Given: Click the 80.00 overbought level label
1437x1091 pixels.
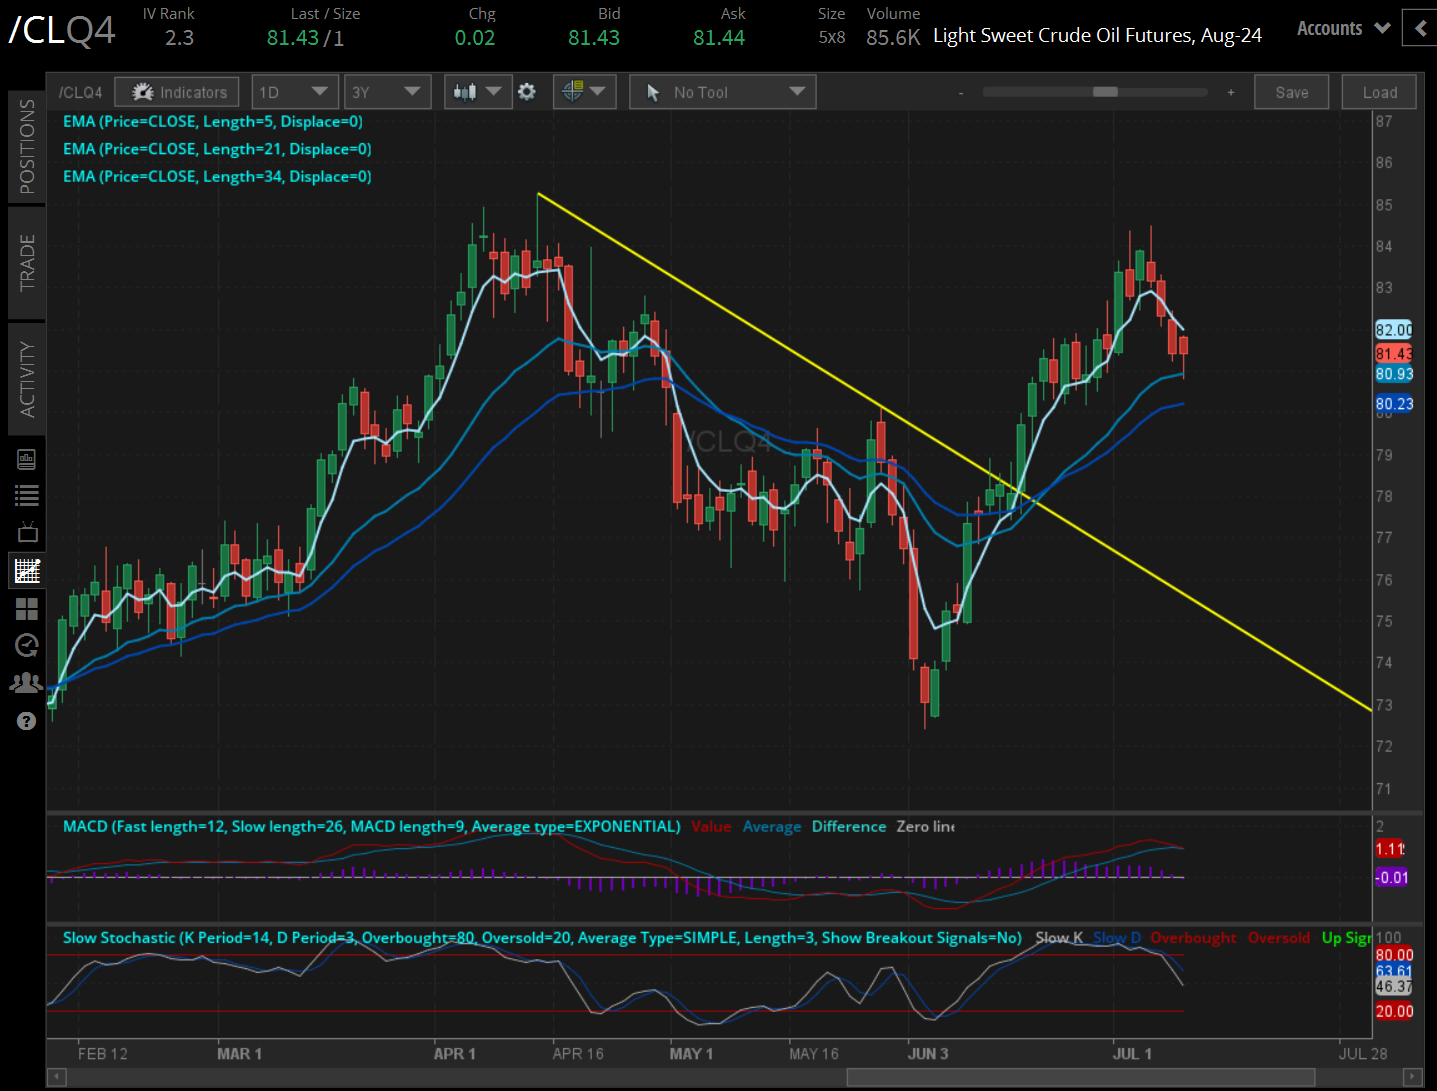Looking at the screenshot, I should [1394, 955].
